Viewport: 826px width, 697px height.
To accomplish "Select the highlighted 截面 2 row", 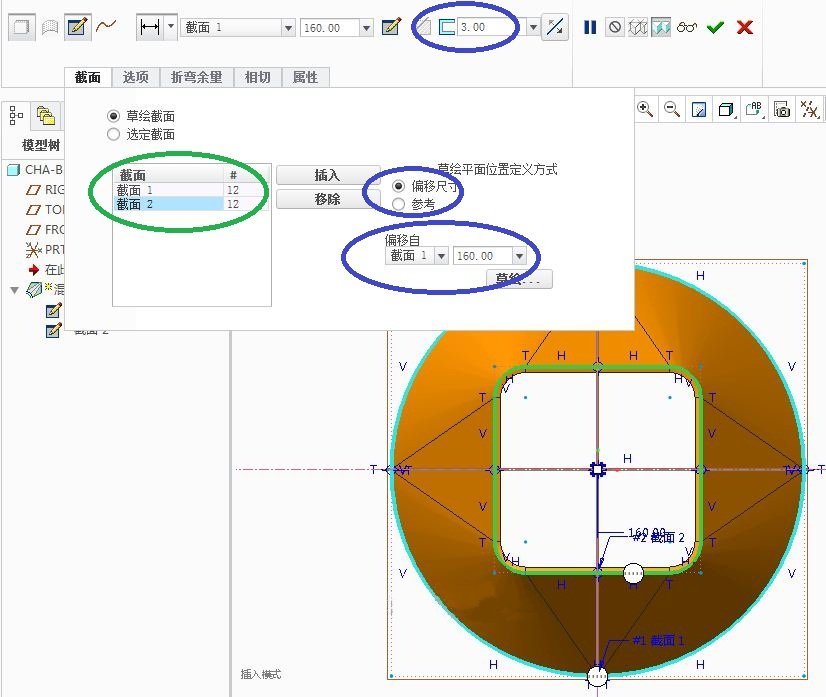I will pos(192,204).
